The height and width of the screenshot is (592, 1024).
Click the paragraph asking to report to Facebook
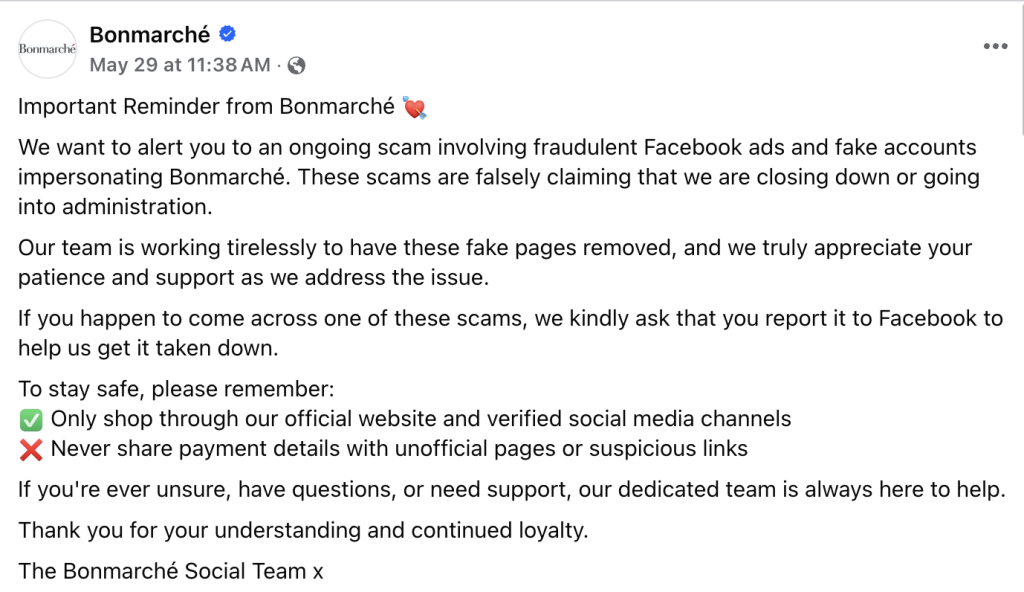[511, 333]
